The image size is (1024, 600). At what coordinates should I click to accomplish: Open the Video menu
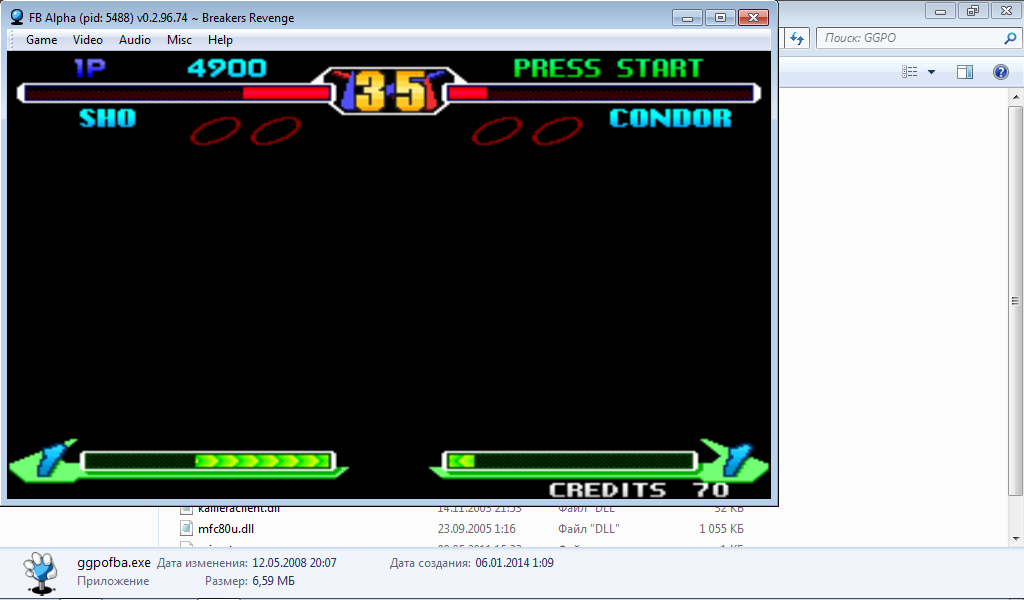click(88, 40)
